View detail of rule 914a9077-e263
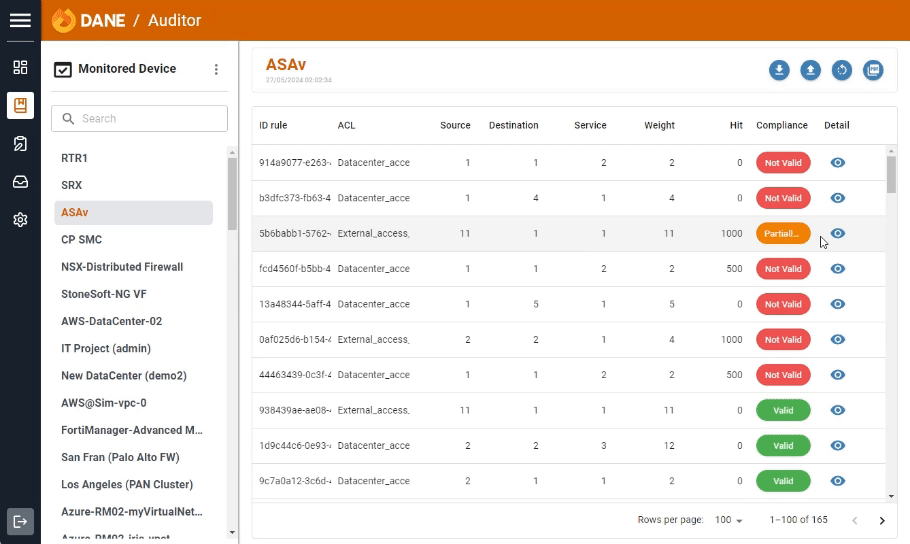910x544 pixels. (x=837, y=163)
